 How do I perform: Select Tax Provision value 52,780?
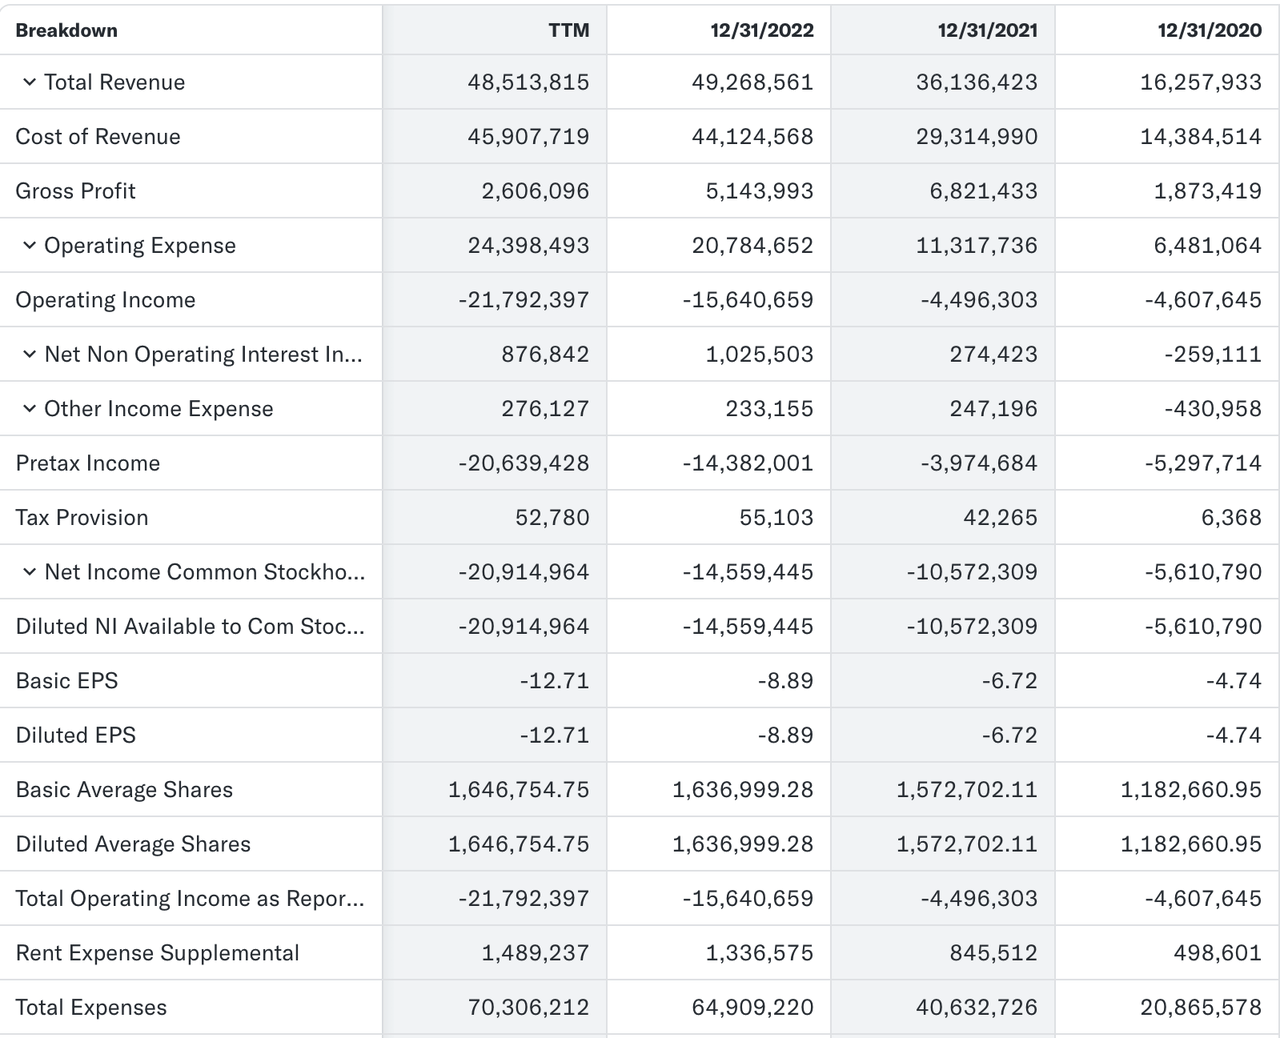552,517
